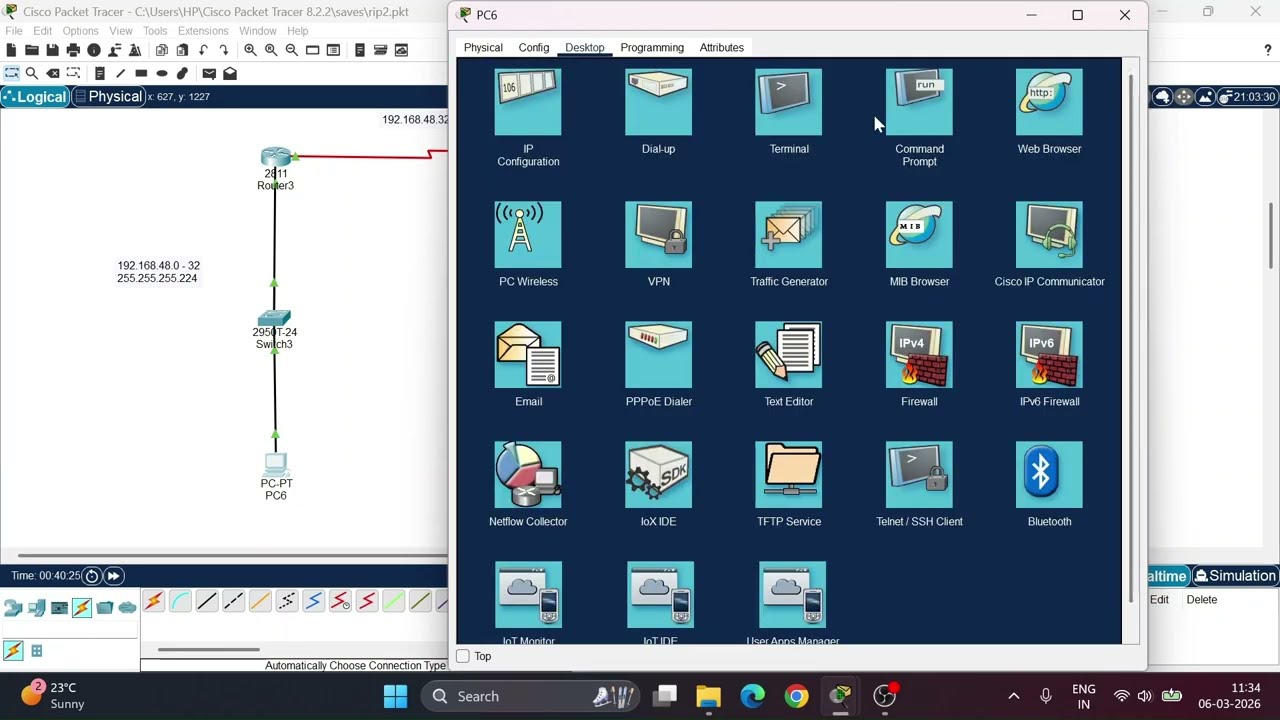Open IoX IDE app
This screenshot has width=1280, height=720.
[x=658, y=475]
